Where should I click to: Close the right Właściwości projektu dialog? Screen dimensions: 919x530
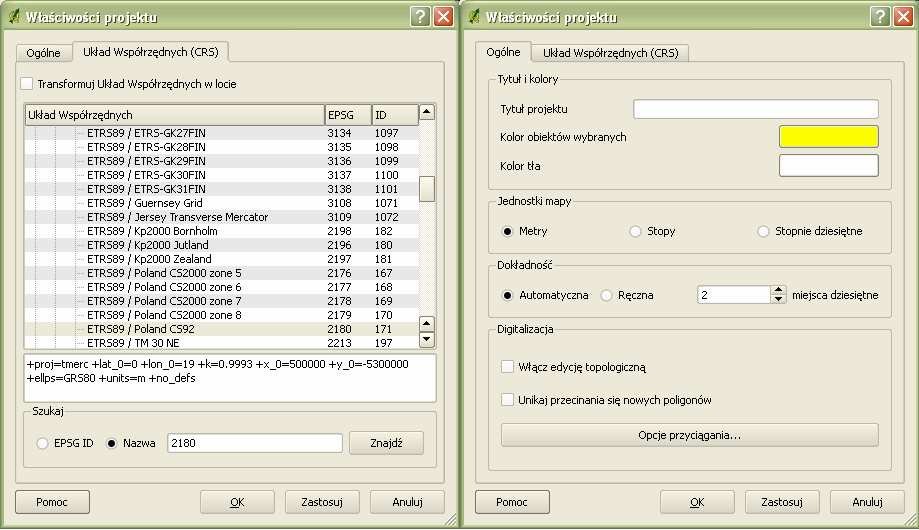click(x=904, y=16)
